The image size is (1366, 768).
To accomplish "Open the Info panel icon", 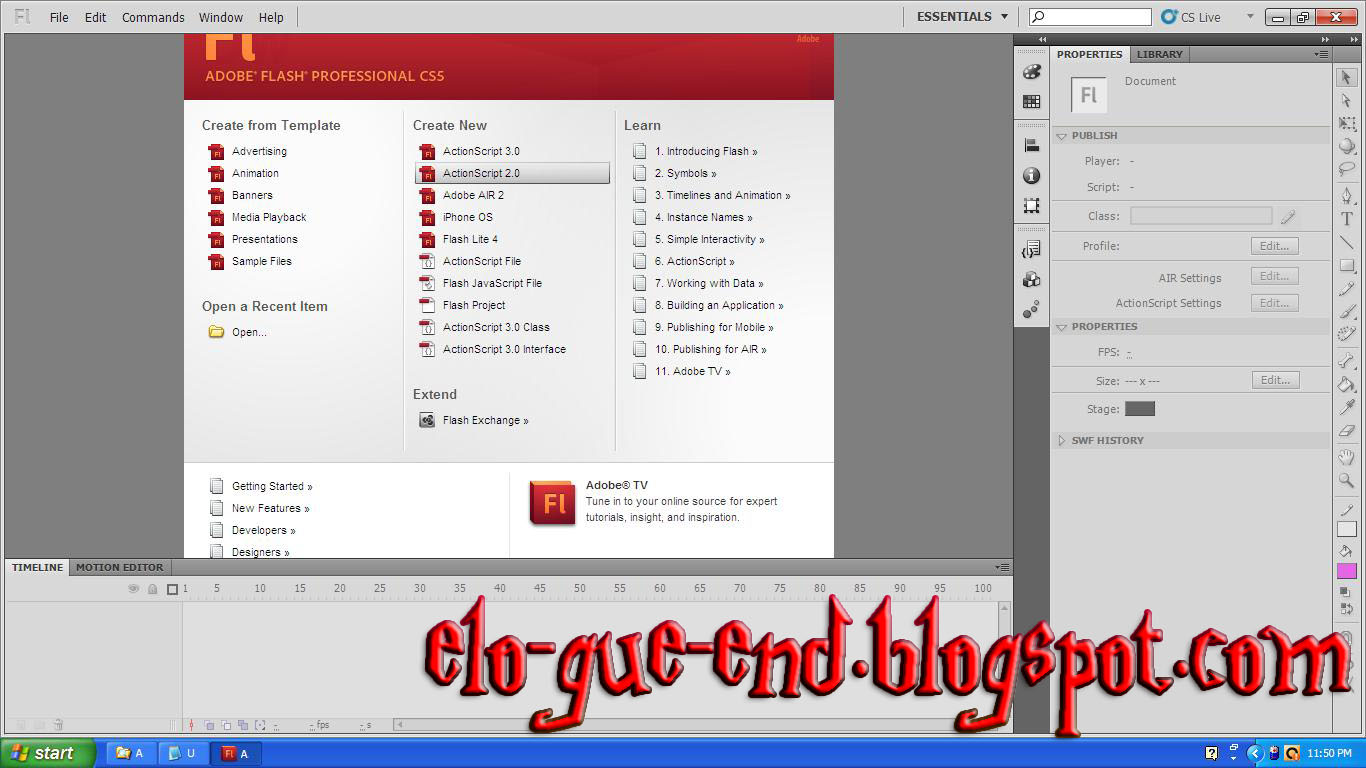I will [1031, 175].
